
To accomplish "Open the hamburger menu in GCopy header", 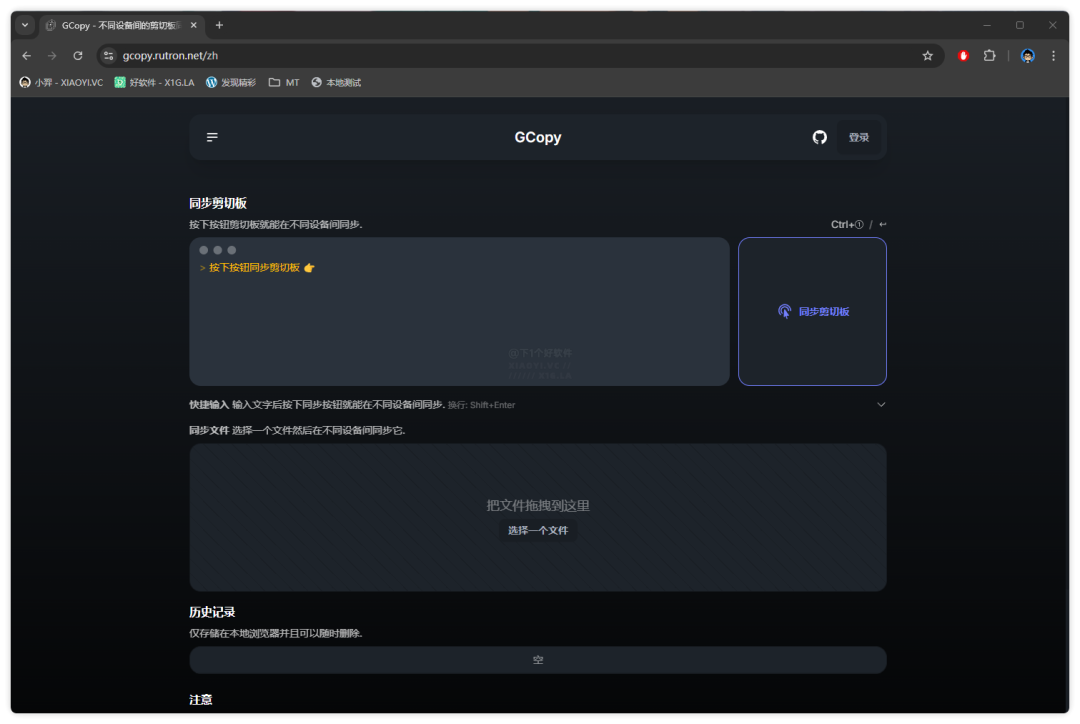I will pos(212,137).
